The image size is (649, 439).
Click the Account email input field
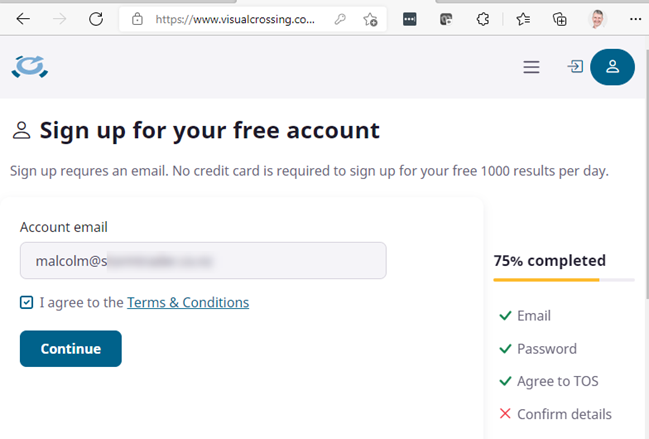click(x=203, y=261)
